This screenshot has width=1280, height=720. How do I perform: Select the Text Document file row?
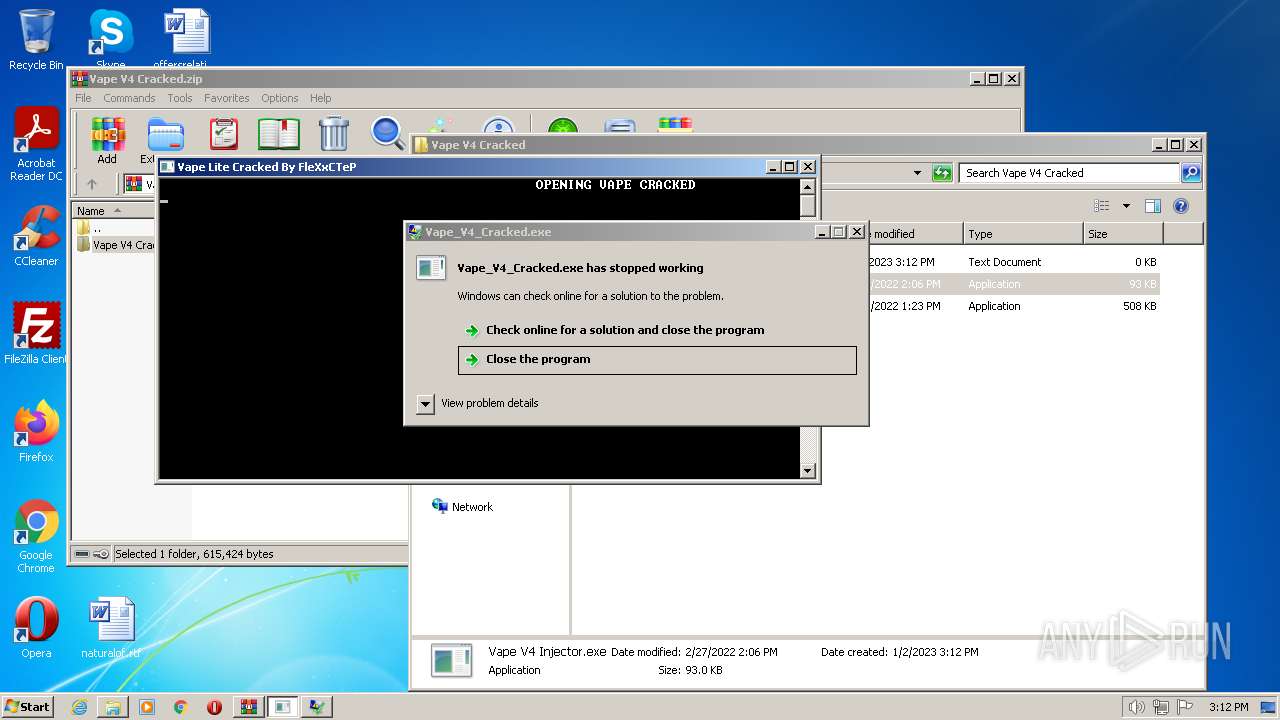coord(1014,262)
